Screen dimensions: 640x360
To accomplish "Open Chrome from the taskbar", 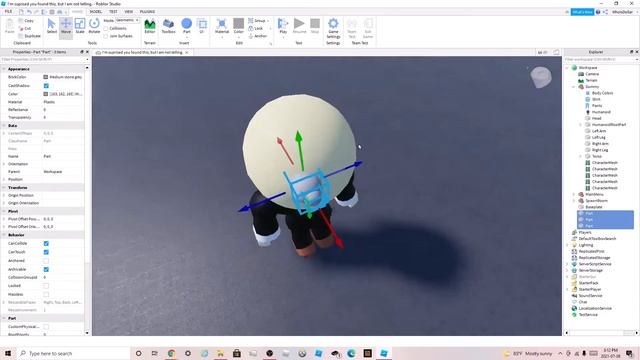I will (x=171, y=353).
